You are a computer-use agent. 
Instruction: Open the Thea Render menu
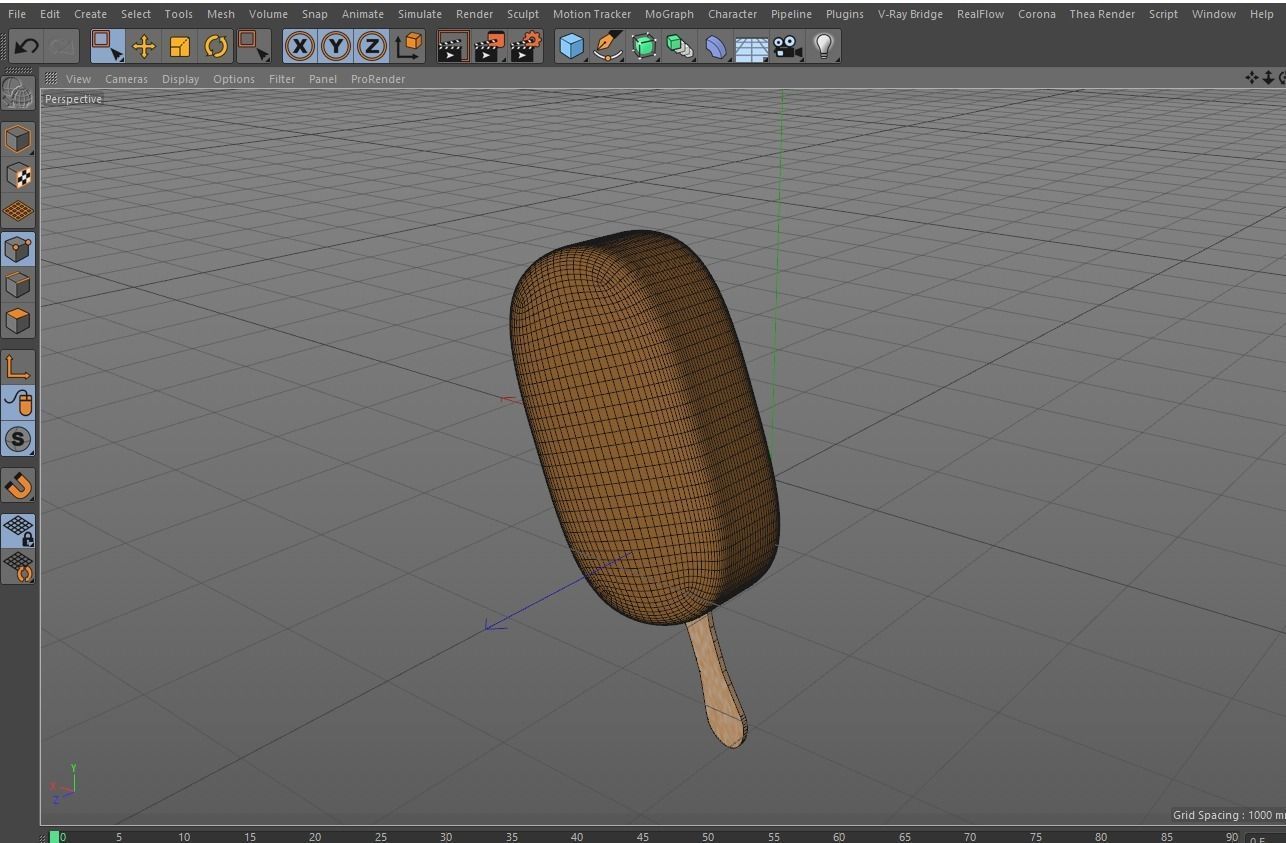pyautogui.click(x=1102, y=14)
